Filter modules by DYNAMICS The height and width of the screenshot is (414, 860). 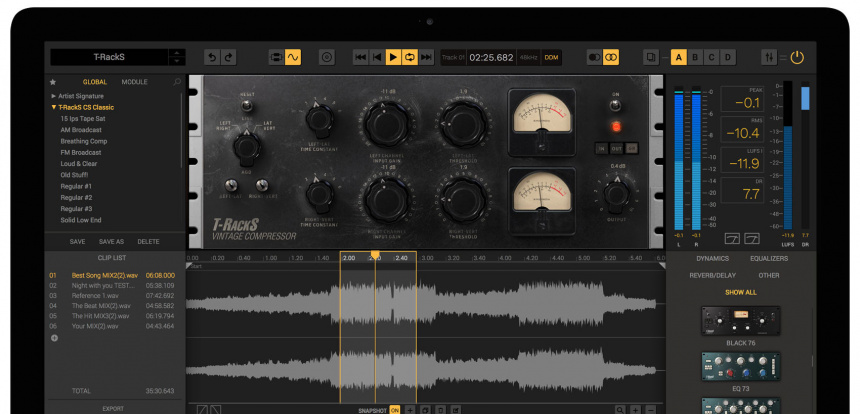712,259
